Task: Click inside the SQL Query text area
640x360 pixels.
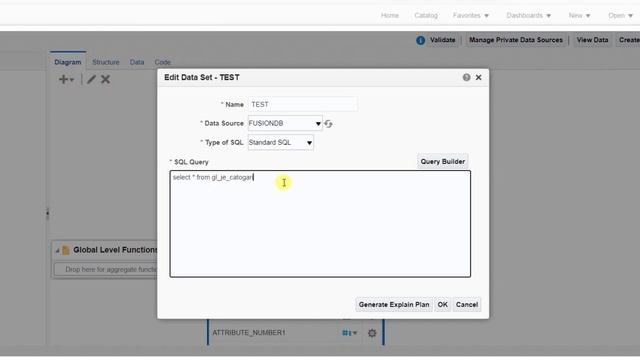Action: (x=320, y=224)
